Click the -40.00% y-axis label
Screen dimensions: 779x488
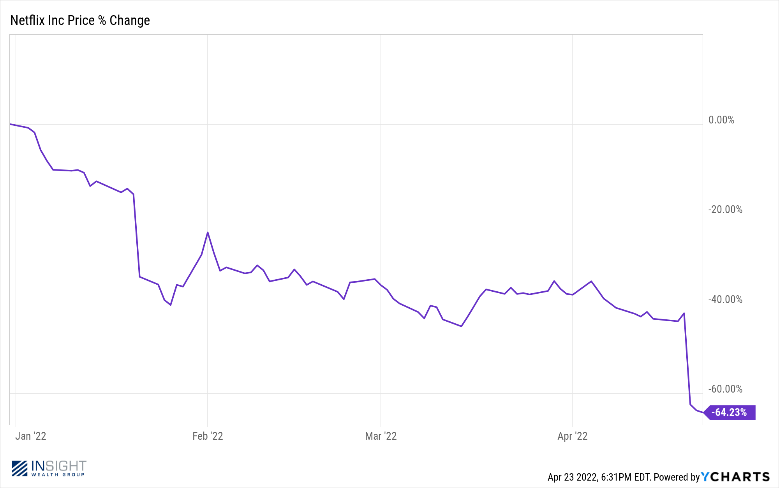coord(725,299)
